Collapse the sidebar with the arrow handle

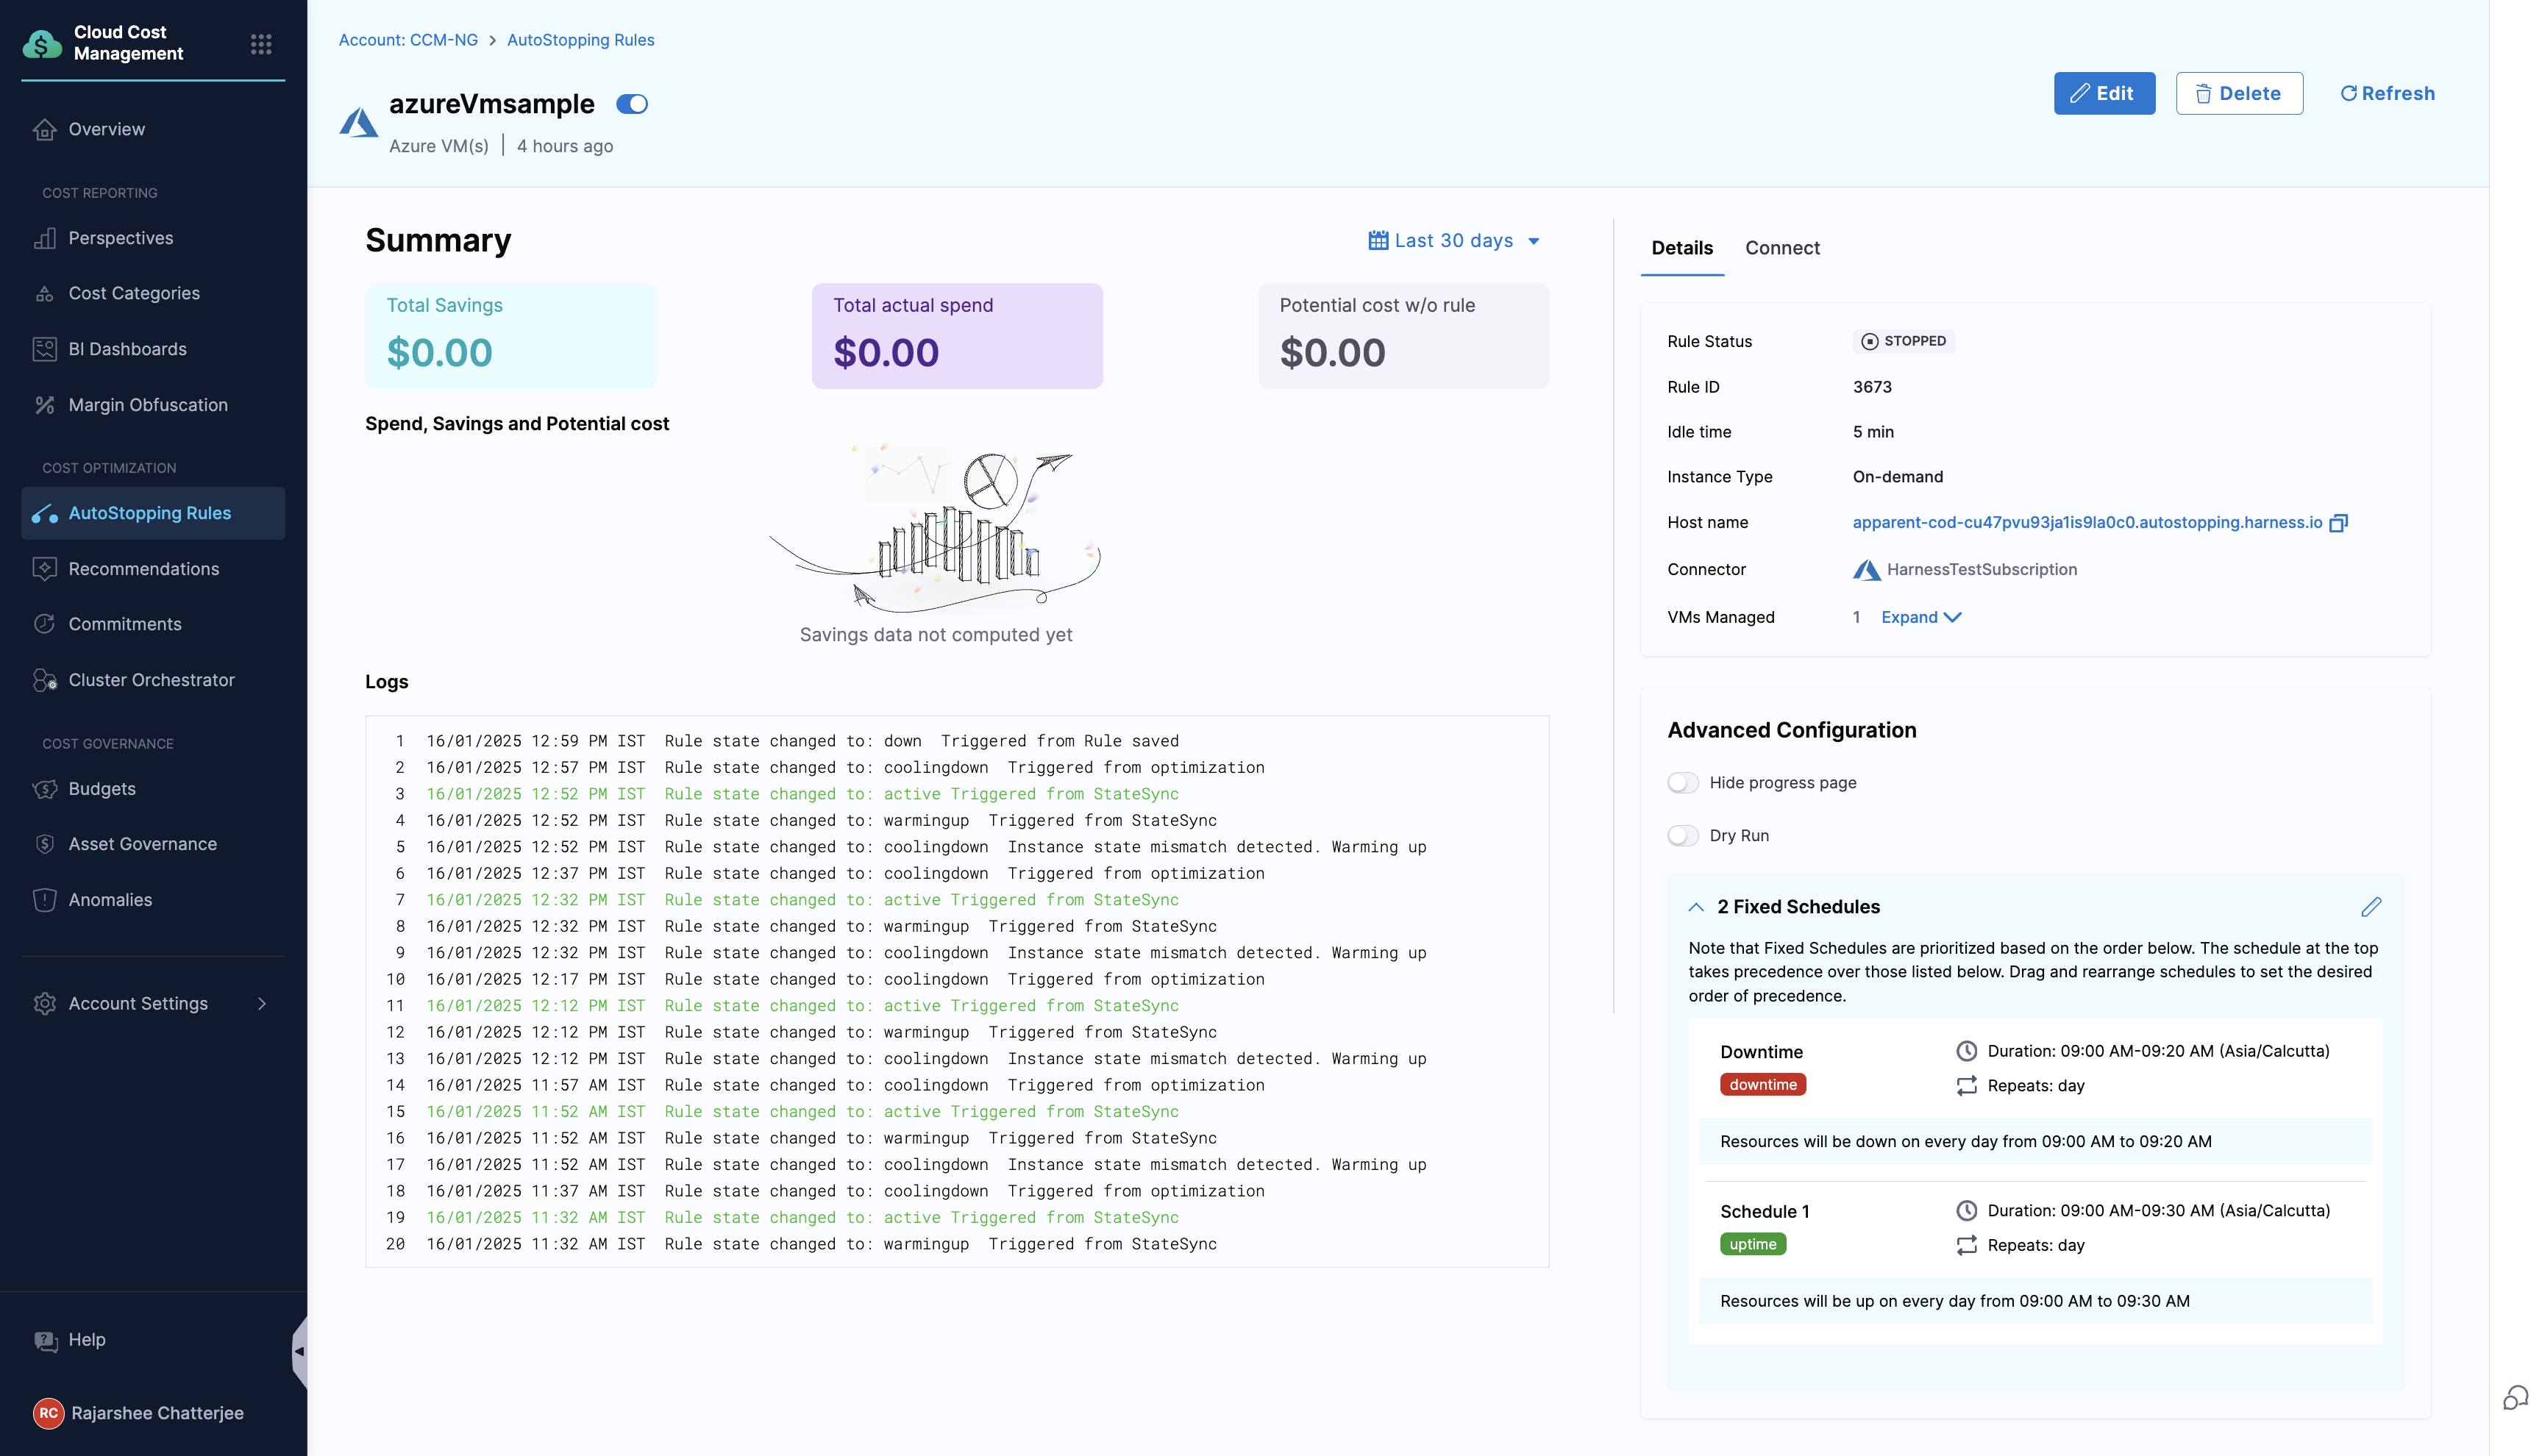299,1351
